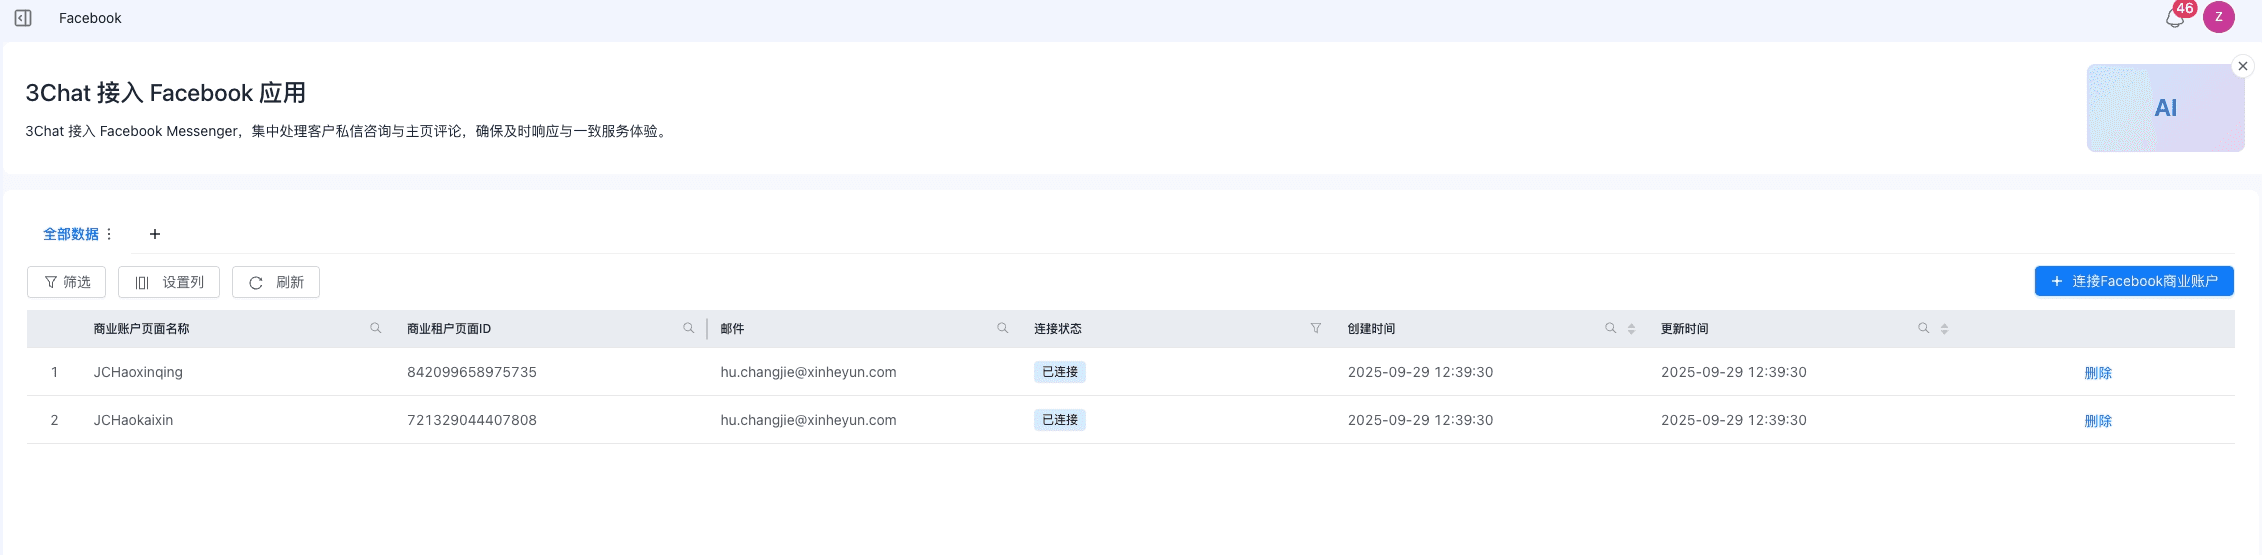The image size is (2262, 555).
Task: Collapse the sidebar with the panel icon
Action: 23,18
